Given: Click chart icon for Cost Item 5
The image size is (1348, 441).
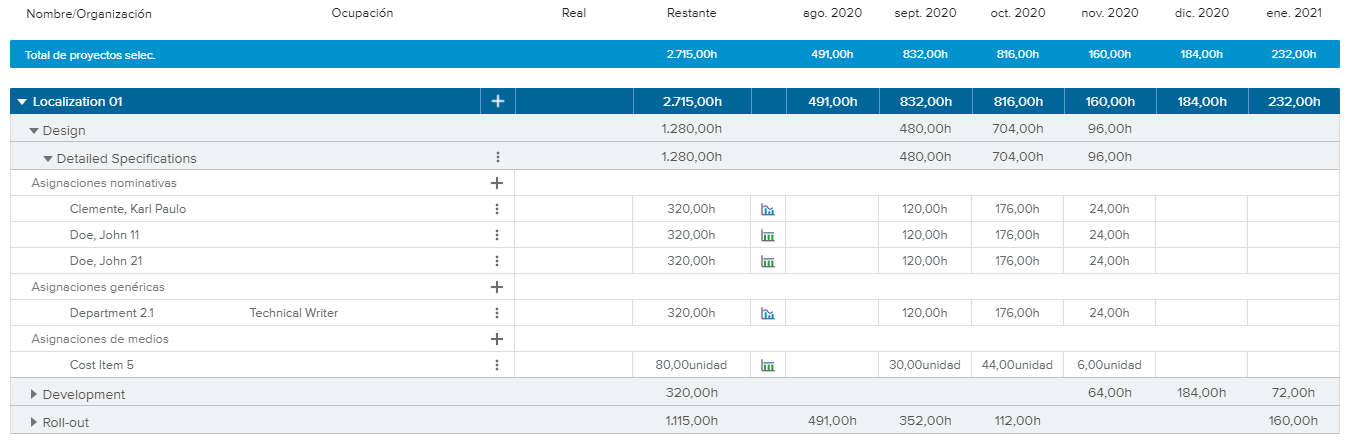Looking at the screenshot, I should click(x=768, y=365).
